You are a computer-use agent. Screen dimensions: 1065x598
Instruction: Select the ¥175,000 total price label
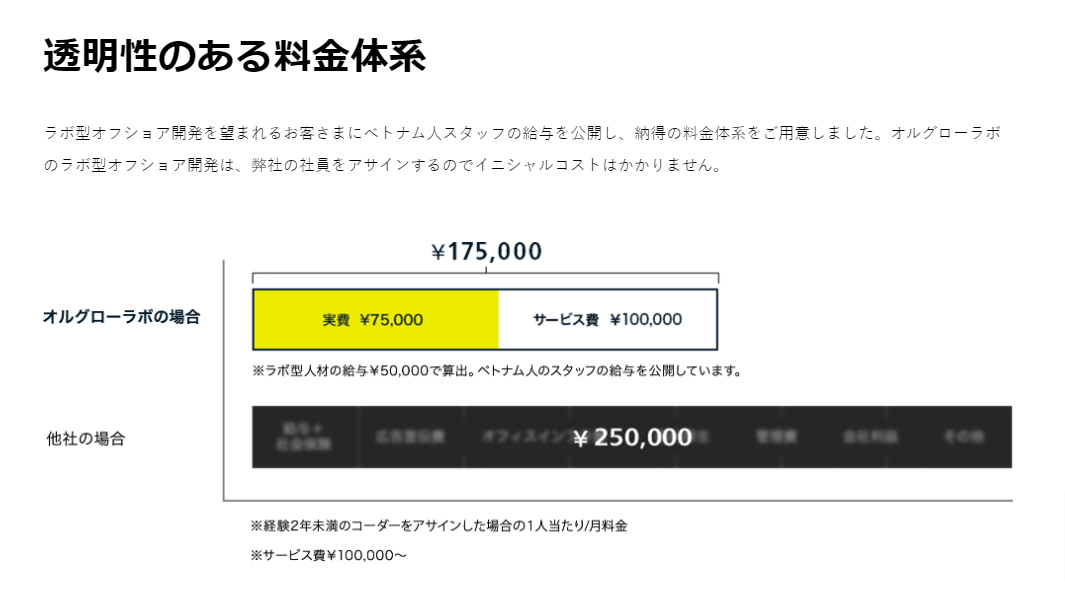point(486,251)
